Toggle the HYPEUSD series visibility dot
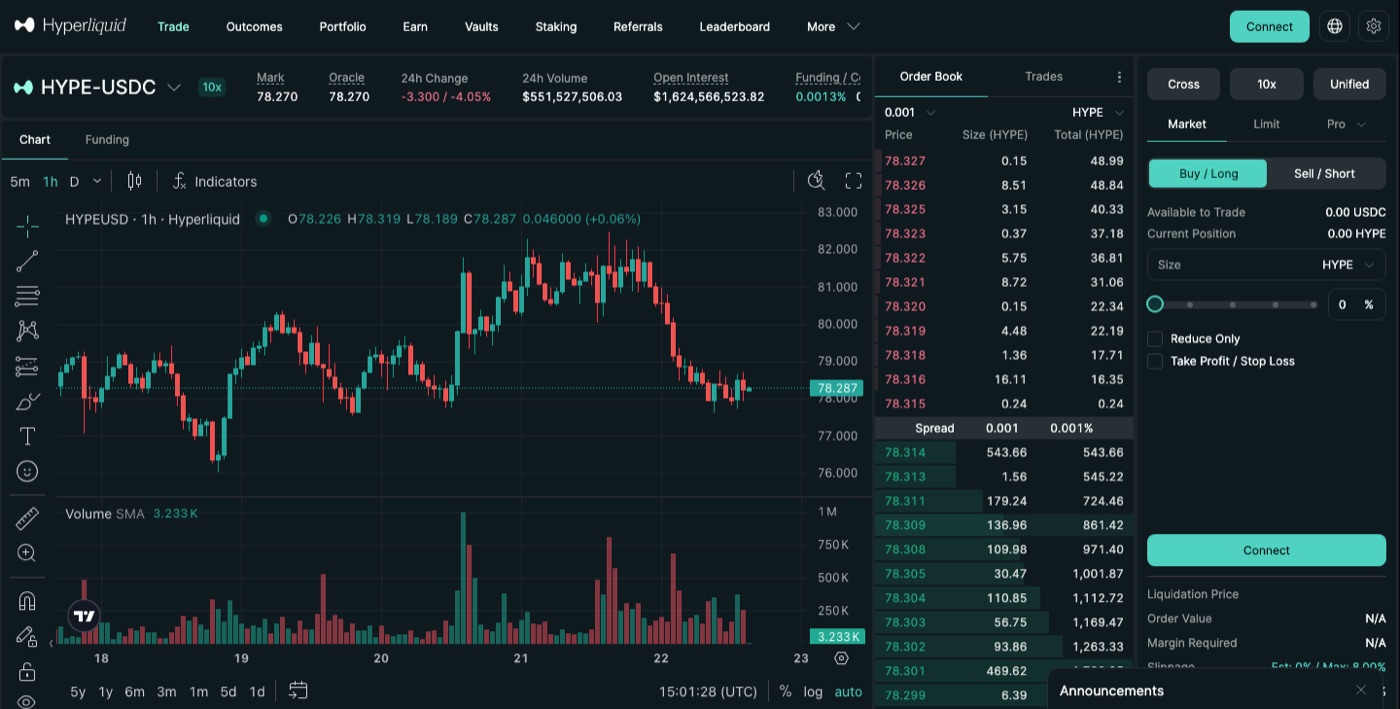Image resolution: width=1400 pixels, height=709 pixels. click(263, 218)
